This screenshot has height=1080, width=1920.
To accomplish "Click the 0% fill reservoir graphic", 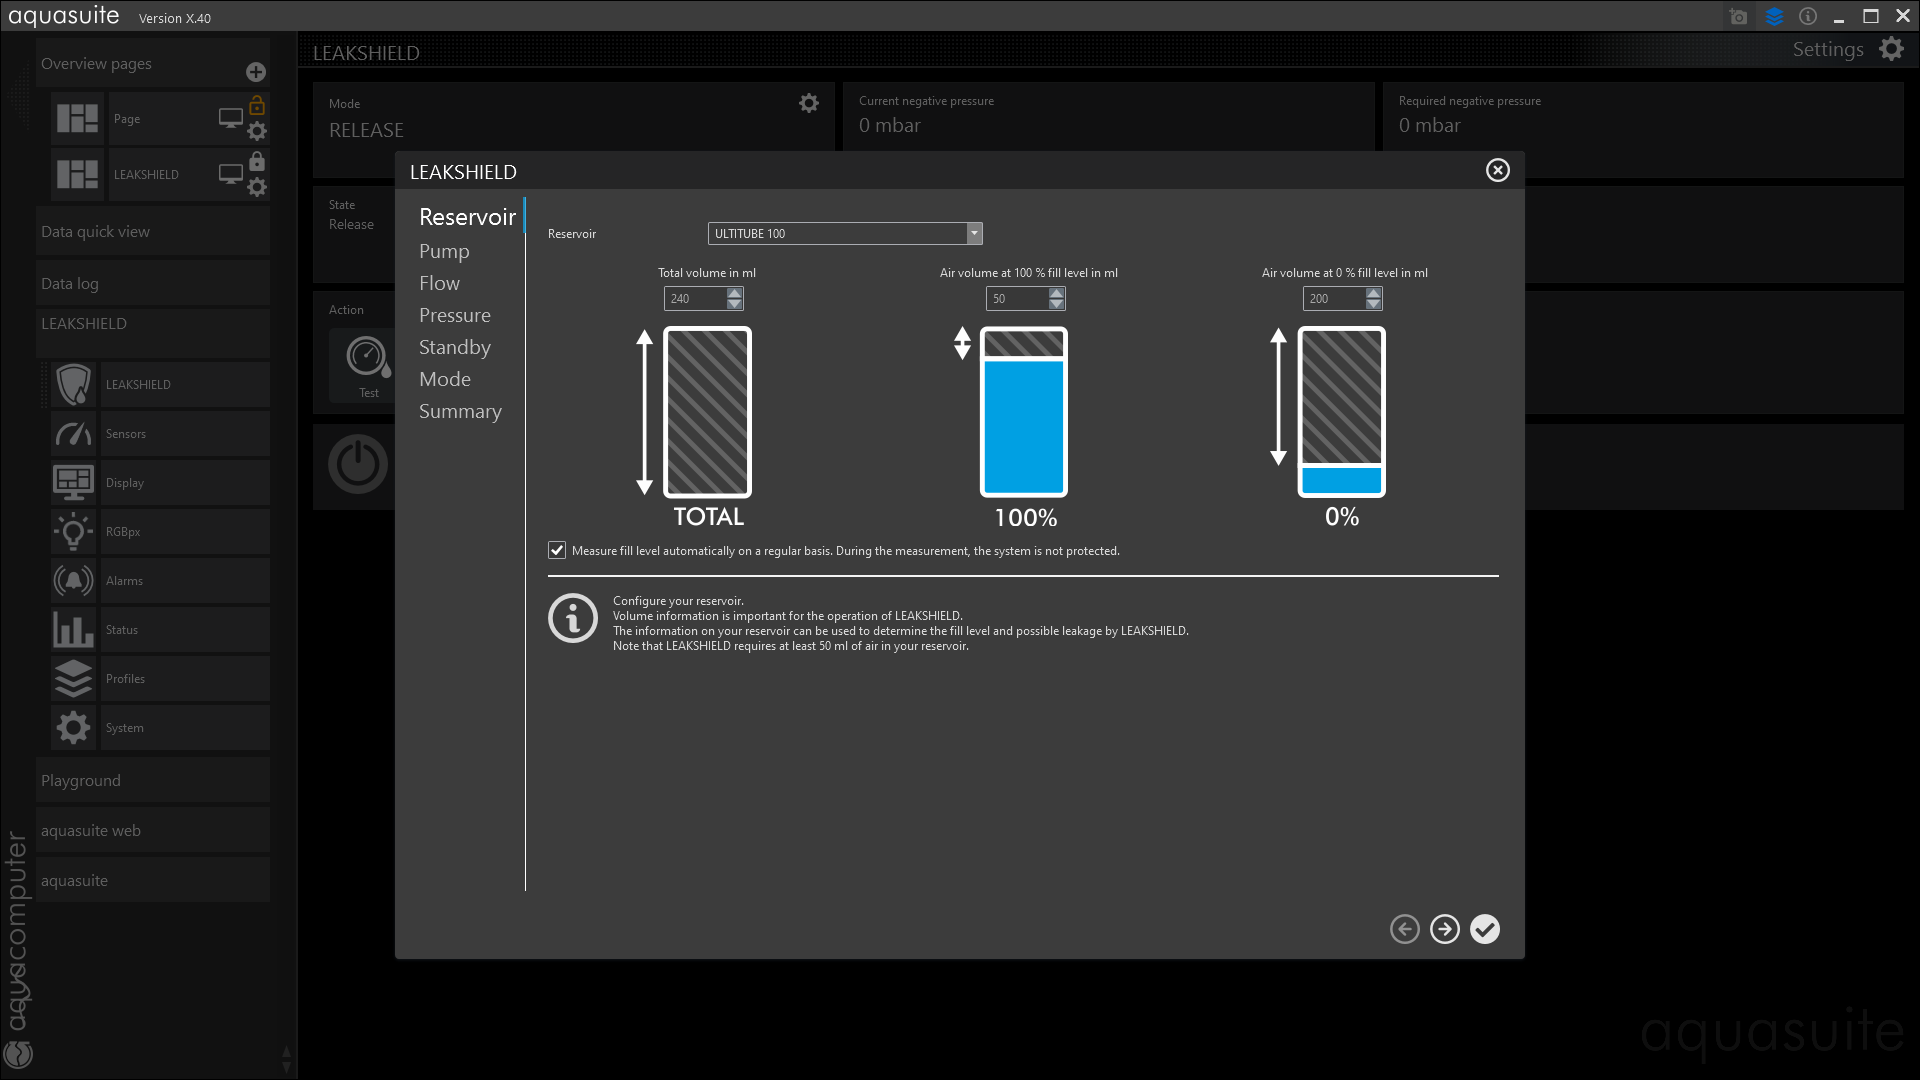I will click(1342, 412).
